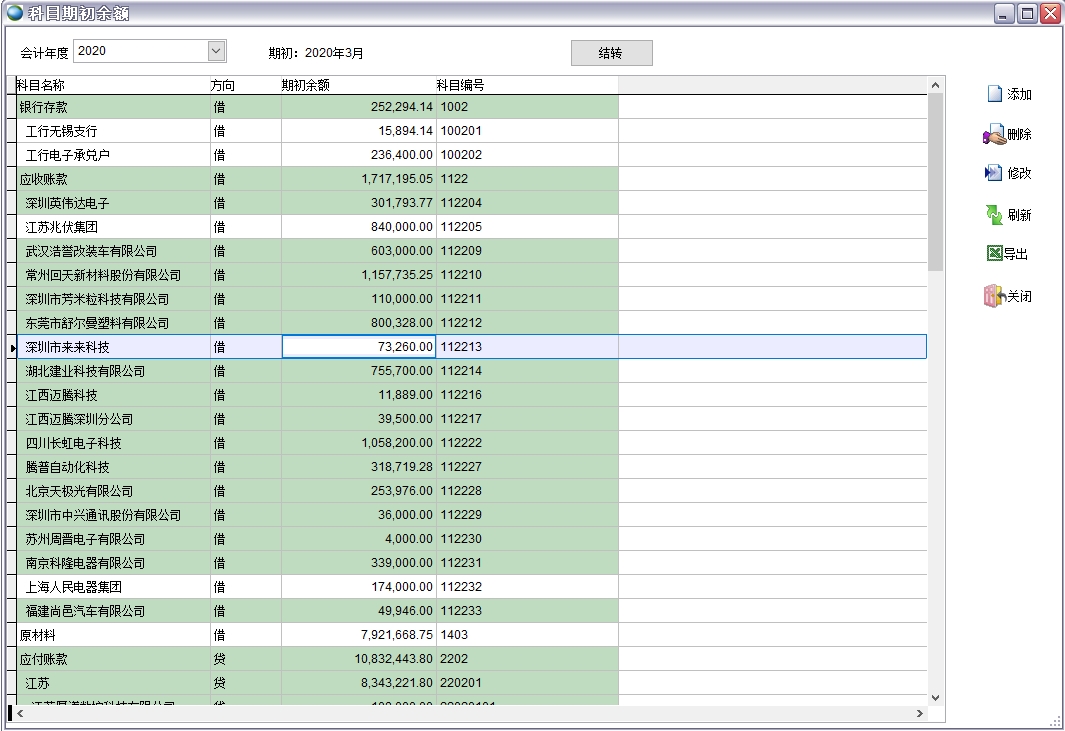Click the Close (关闭) door icon
The image size is (1065, 731).
(994, 297)
